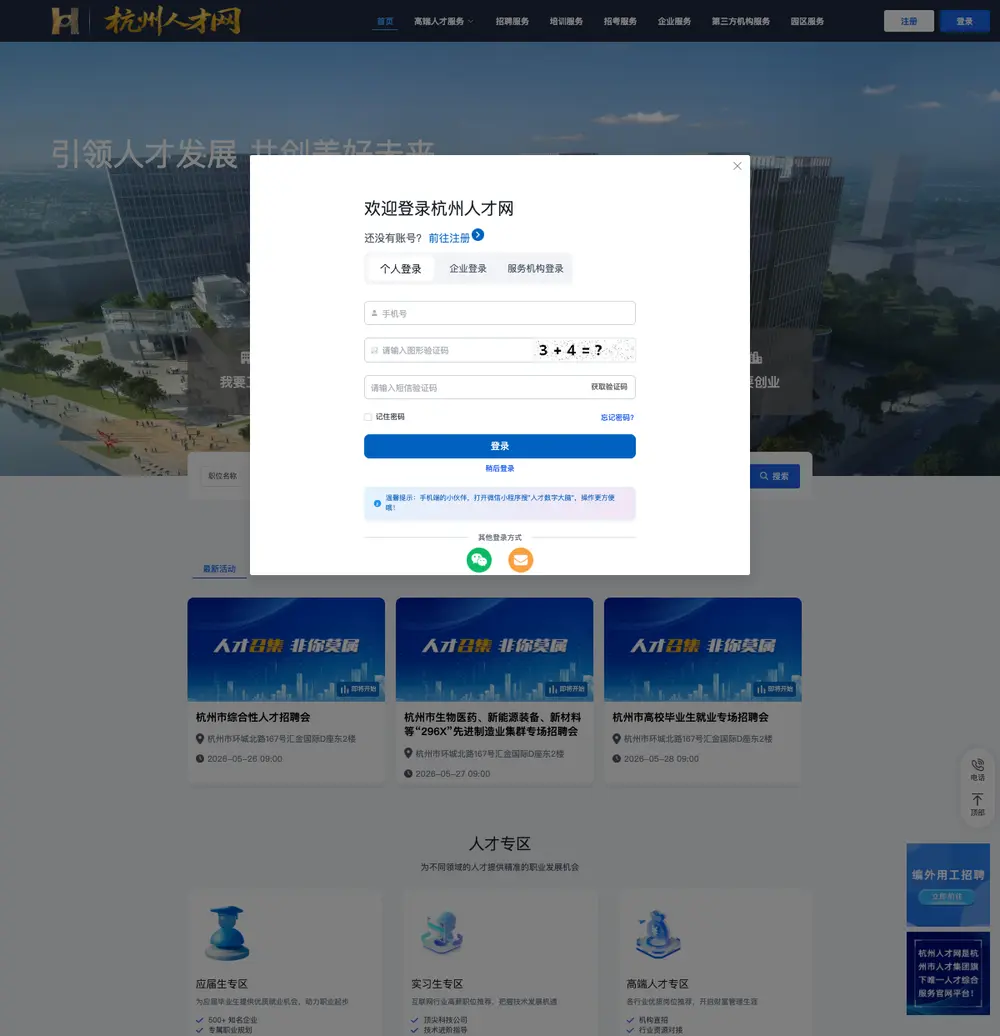The height and width of the screenshot is (1036, 1000).
Task: Close the login dialog with X
Action: click(x=737, y=166)
